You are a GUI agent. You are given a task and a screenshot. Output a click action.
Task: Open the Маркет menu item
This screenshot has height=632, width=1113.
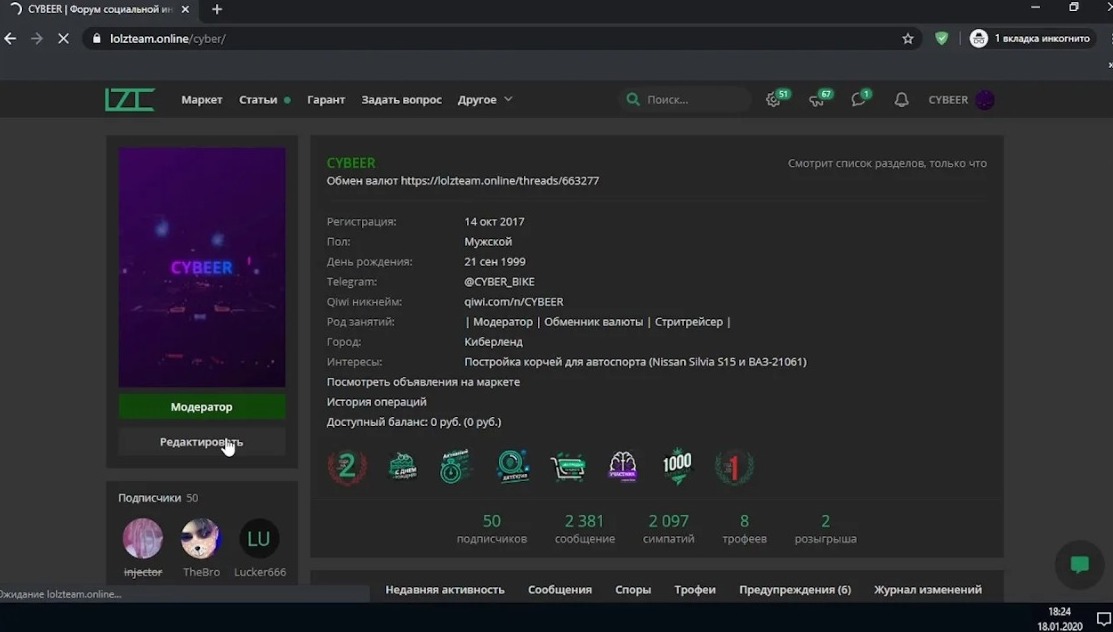tap(202, 100)
